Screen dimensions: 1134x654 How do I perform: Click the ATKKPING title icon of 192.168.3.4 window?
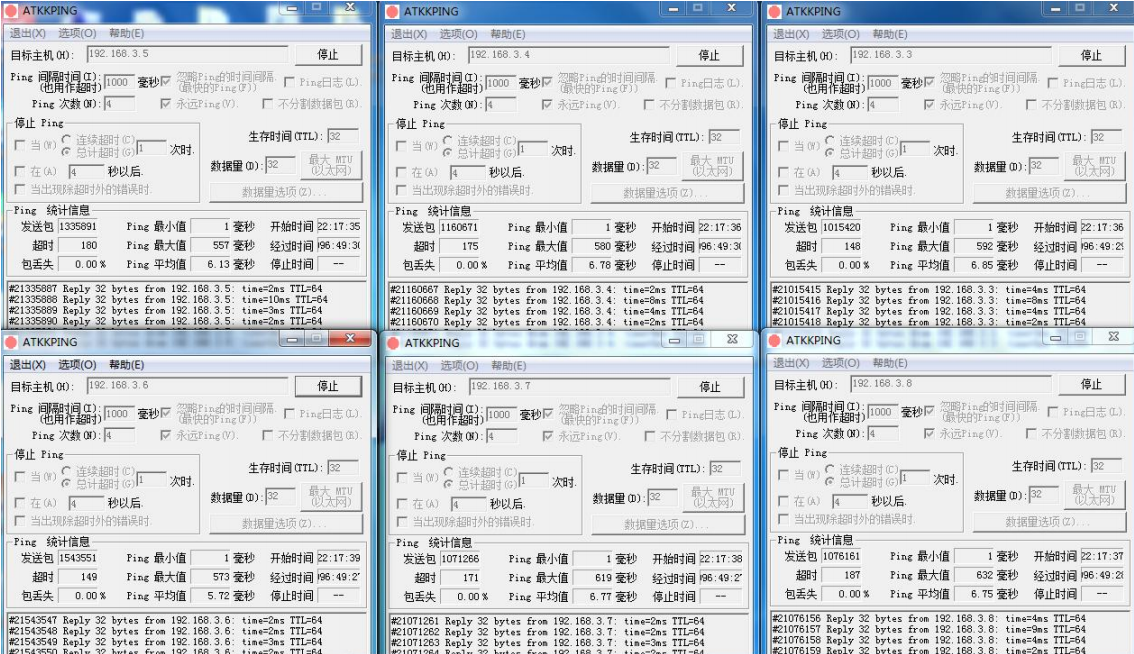click(393, 12)
